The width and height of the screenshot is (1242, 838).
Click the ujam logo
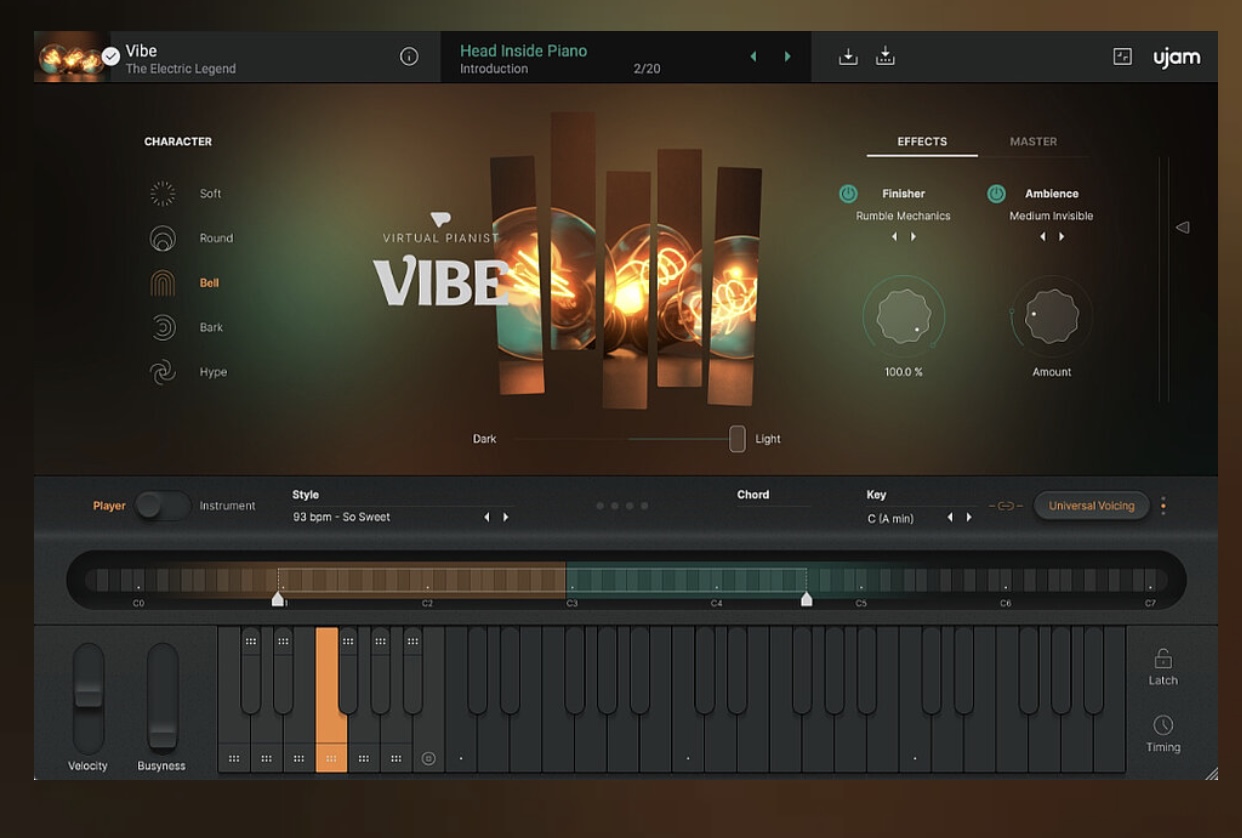(1176, 57)
